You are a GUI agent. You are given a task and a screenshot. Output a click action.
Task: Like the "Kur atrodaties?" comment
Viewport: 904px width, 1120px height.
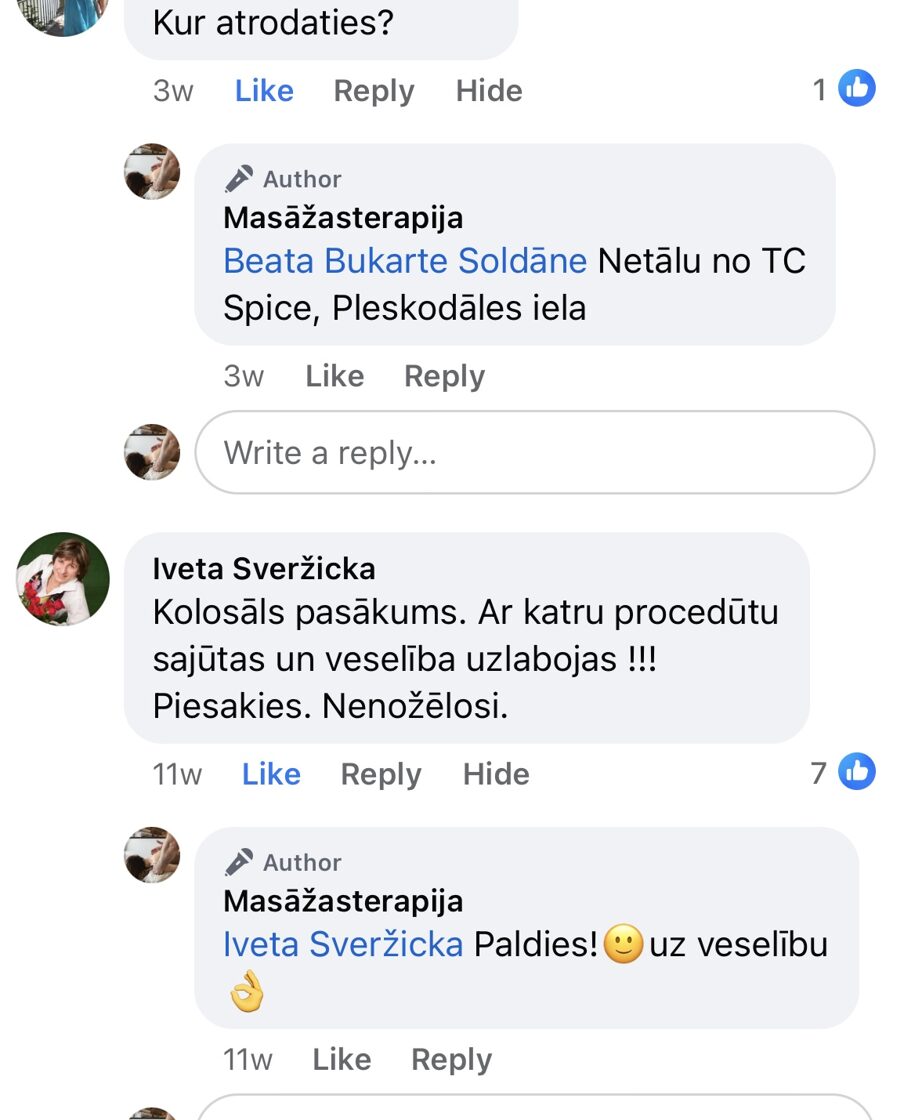pyautogui.click(x=264, y=91)
